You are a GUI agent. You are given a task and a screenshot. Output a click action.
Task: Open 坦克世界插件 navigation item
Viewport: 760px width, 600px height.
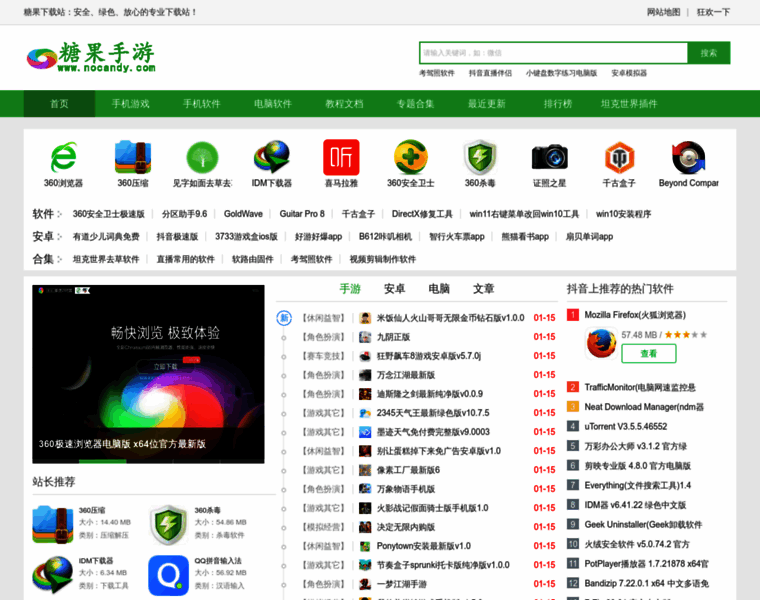[x=629, y=103]
